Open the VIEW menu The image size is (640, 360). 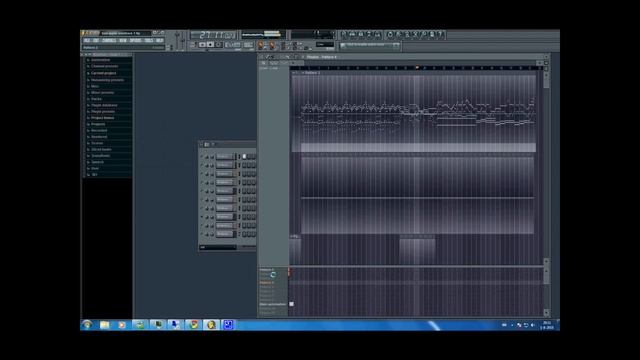122,40
